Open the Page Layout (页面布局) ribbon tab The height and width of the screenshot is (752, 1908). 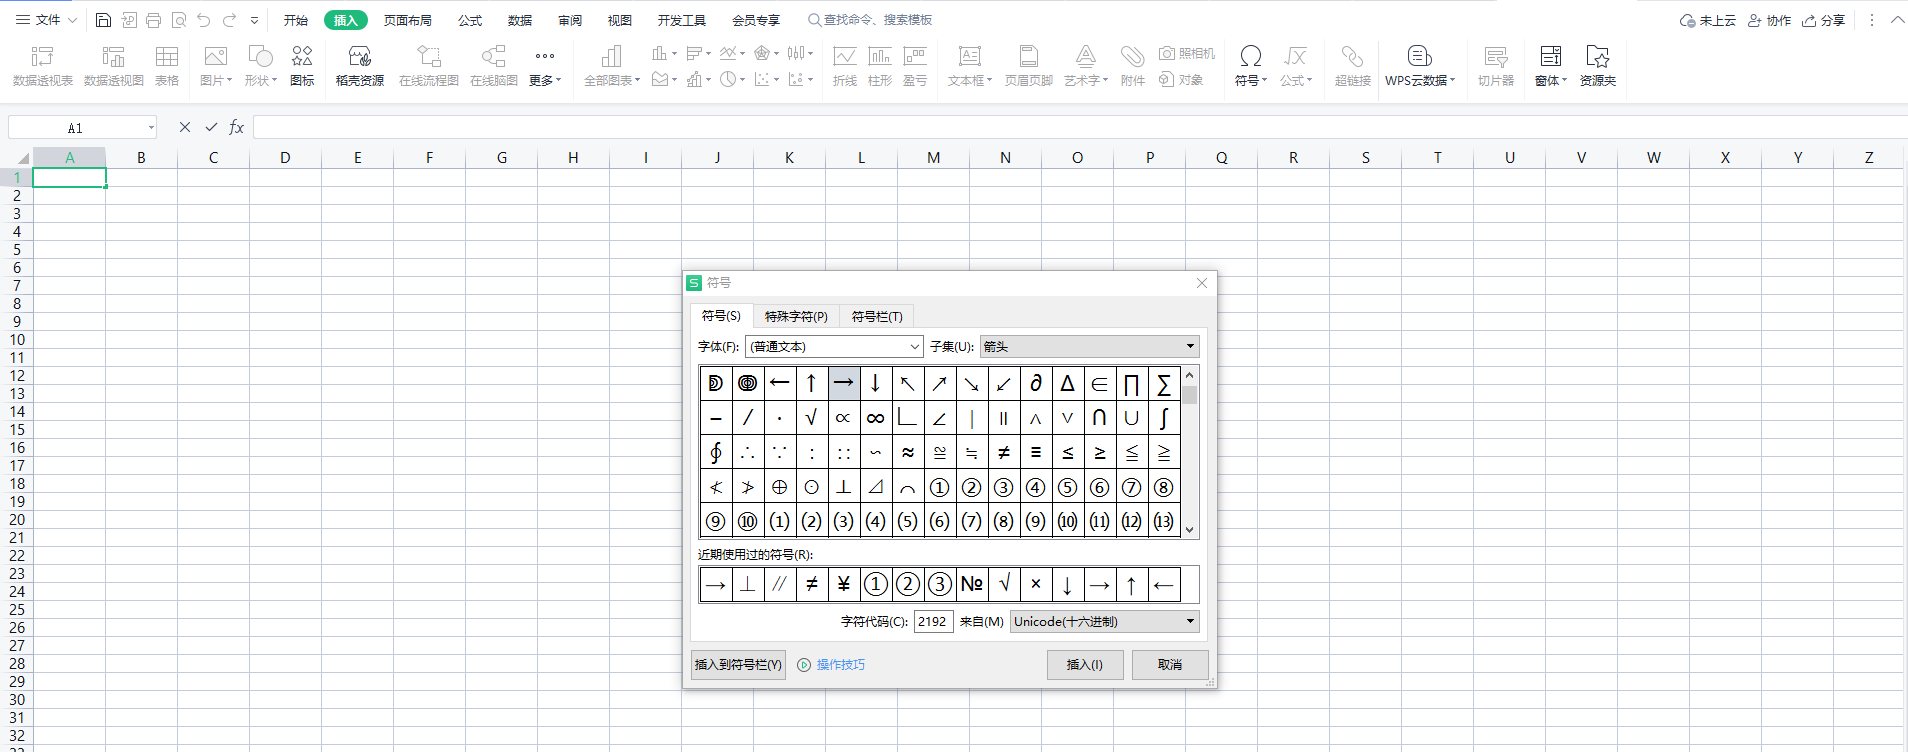coord(408,20)
